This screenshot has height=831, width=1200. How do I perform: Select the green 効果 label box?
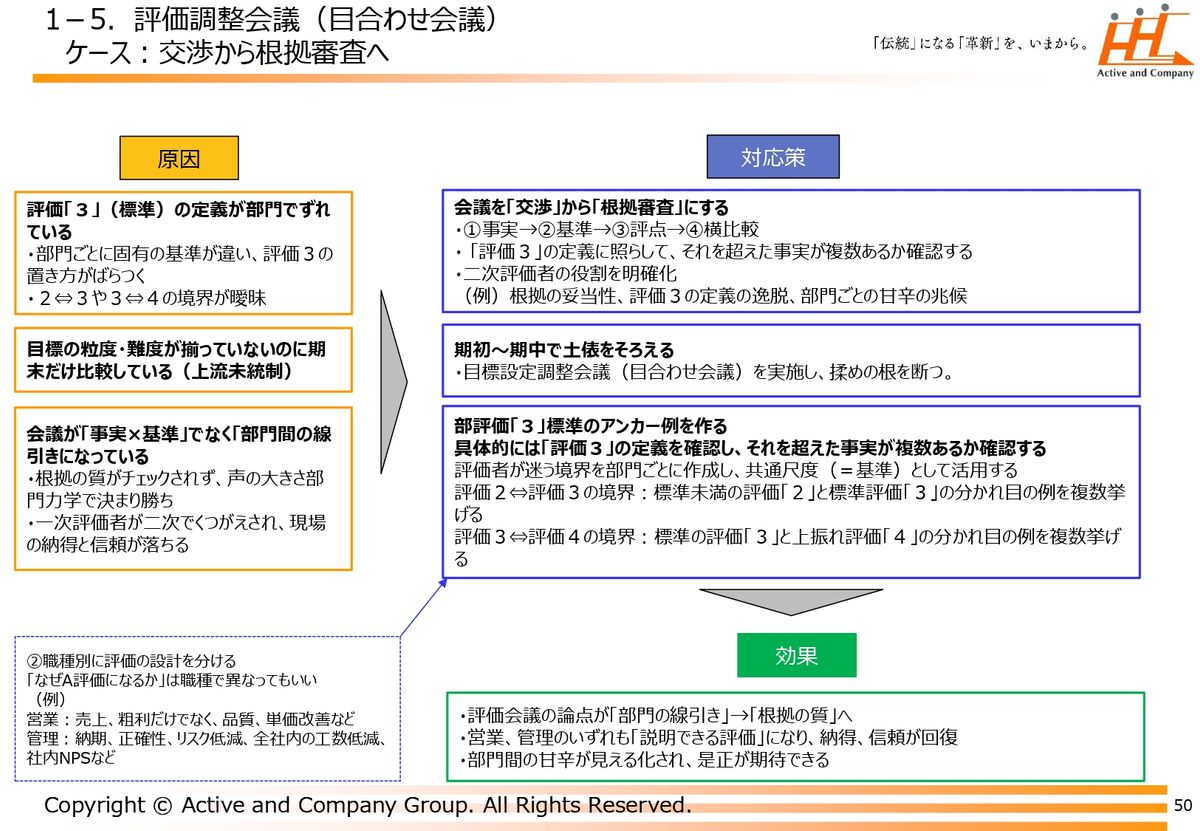click(x=796, y=655)
